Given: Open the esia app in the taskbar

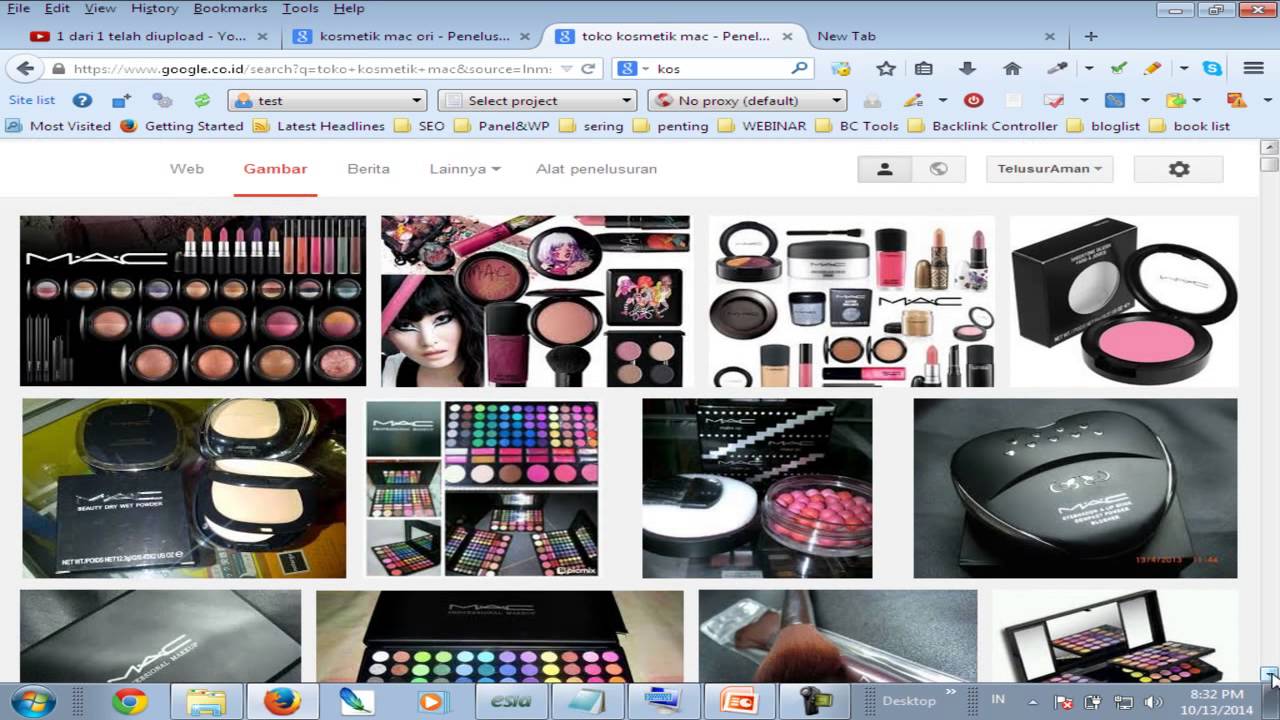Looking at the screenshot, I should click(510, 701).
